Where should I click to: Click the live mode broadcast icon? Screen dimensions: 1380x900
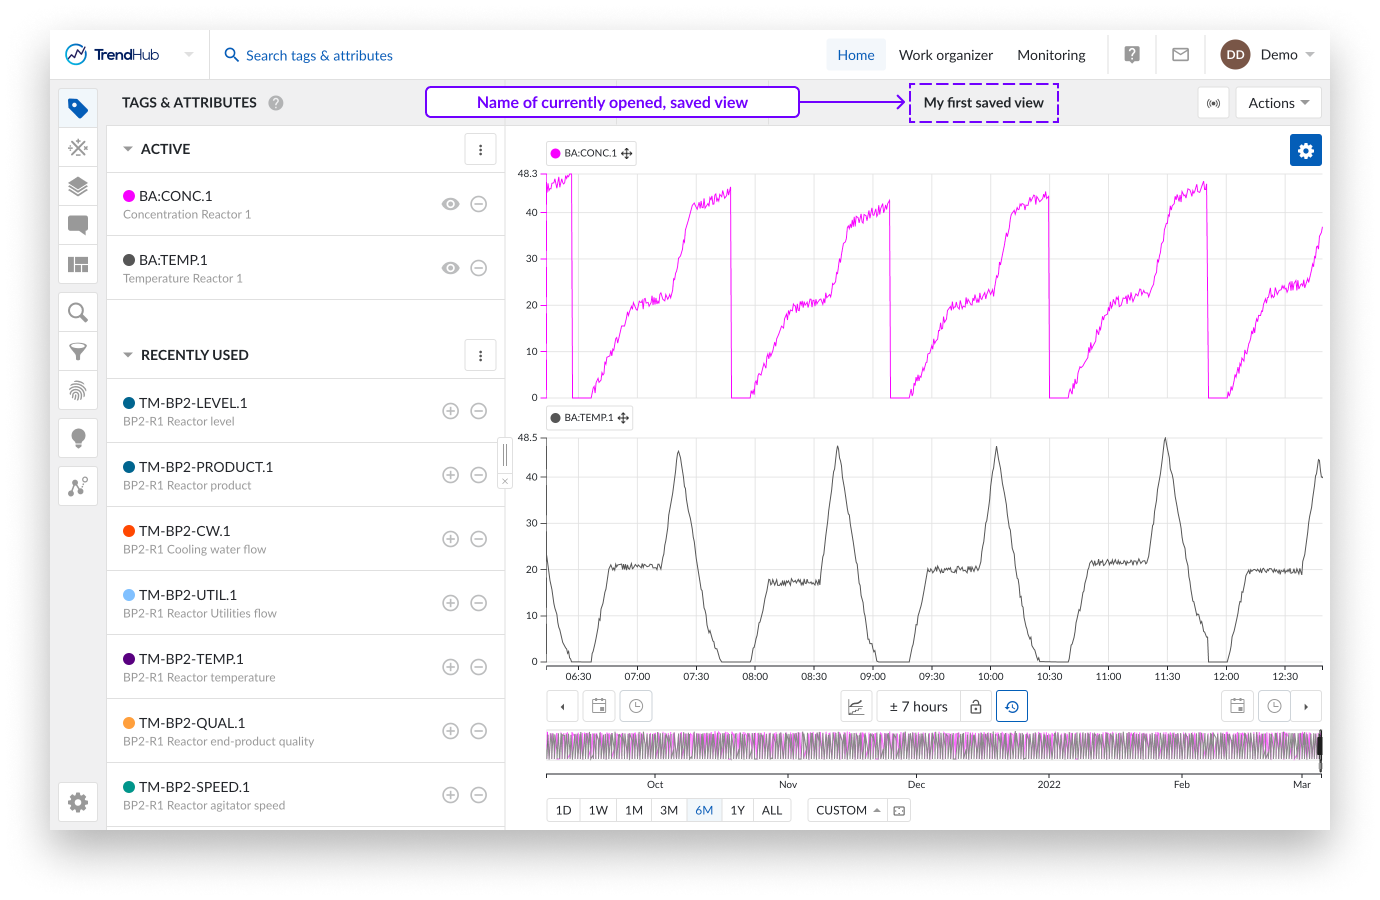pos(1213,103)
